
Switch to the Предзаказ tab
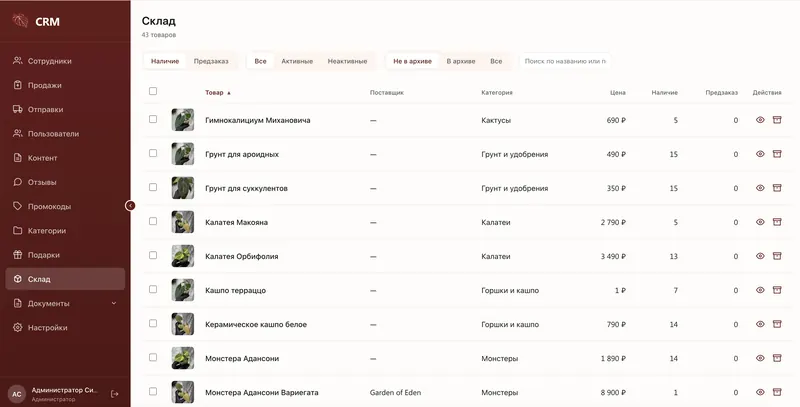click(211, 61)
